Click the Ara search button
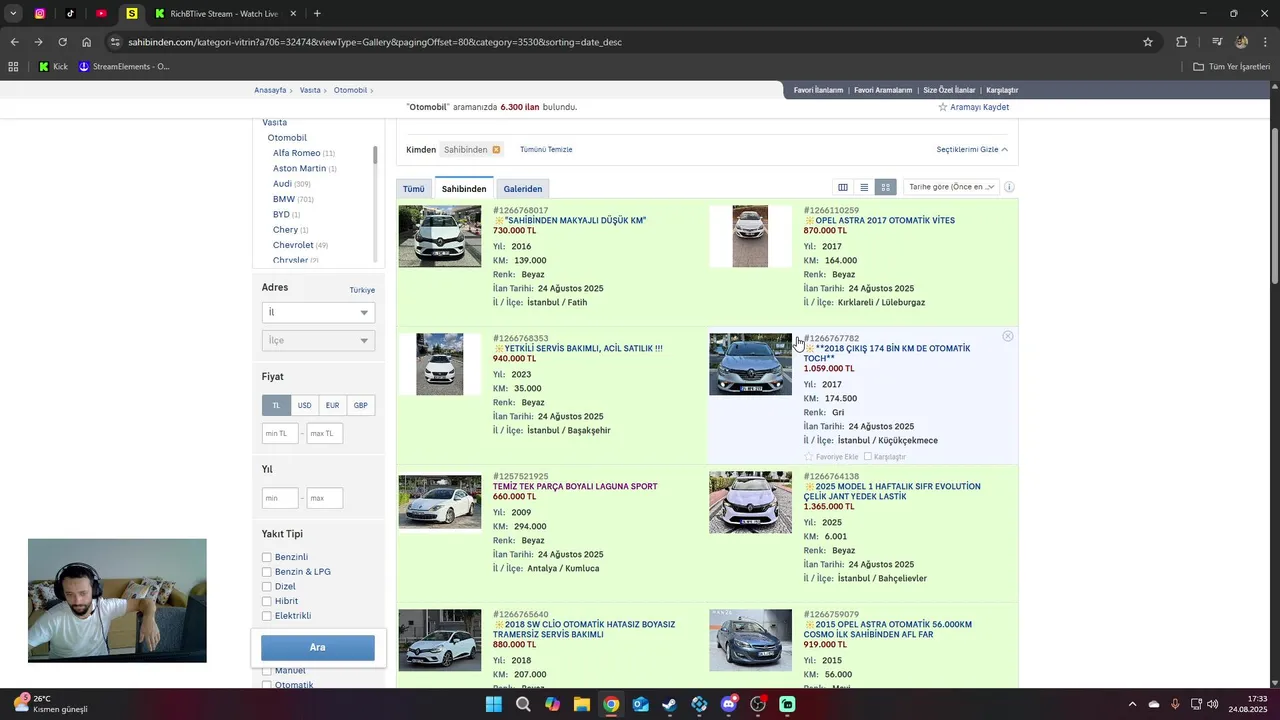This screenshot has width=1280, height=720. (318, 647)
